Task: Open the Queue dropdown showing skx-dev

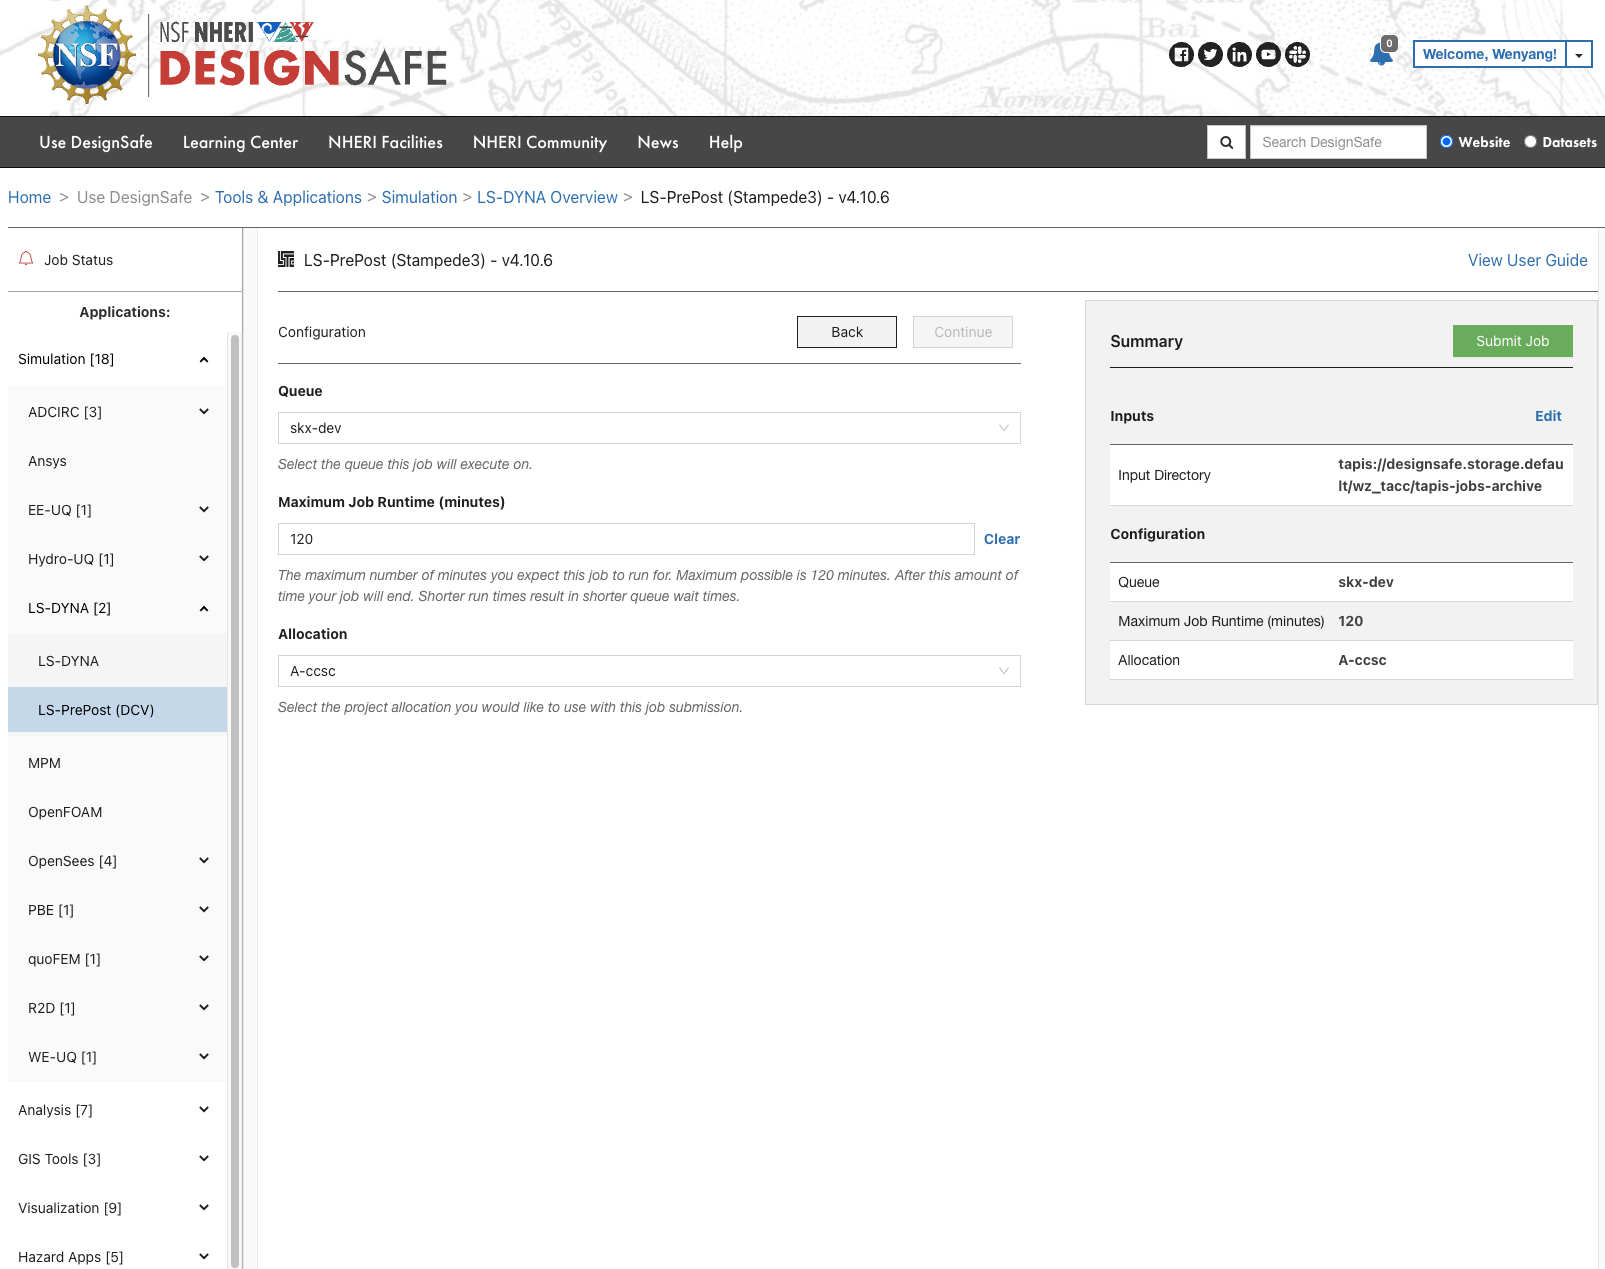Action: pyautogui.click(x=648, y=428)
